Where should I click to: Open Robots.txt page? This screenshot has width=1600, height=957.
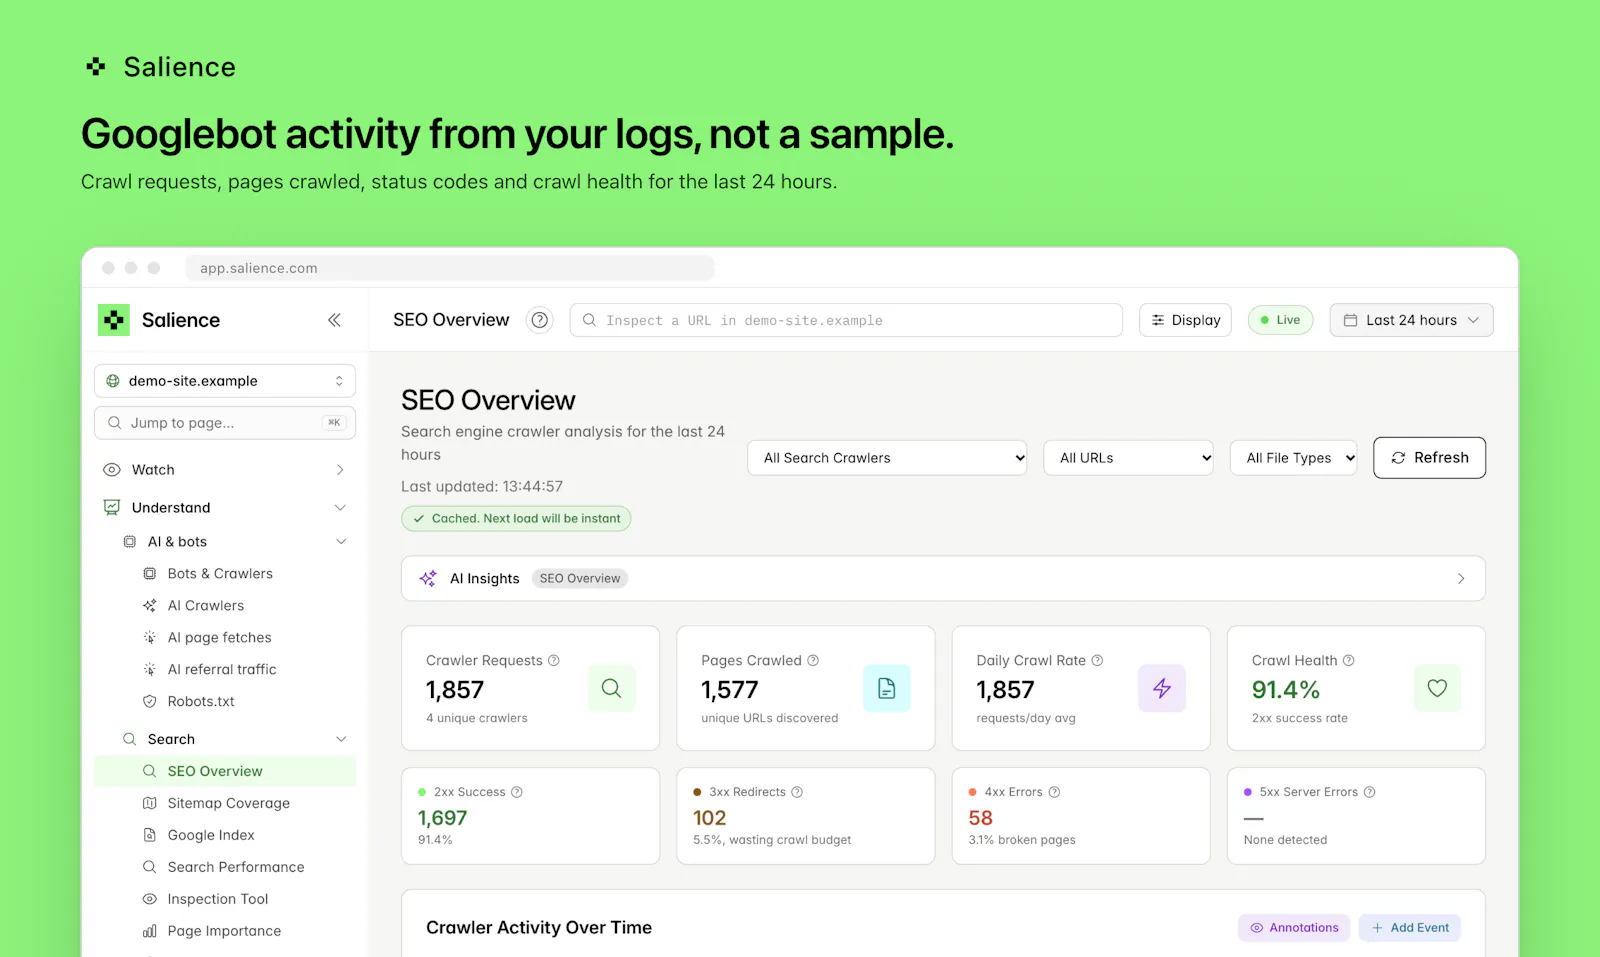[201, 702]
